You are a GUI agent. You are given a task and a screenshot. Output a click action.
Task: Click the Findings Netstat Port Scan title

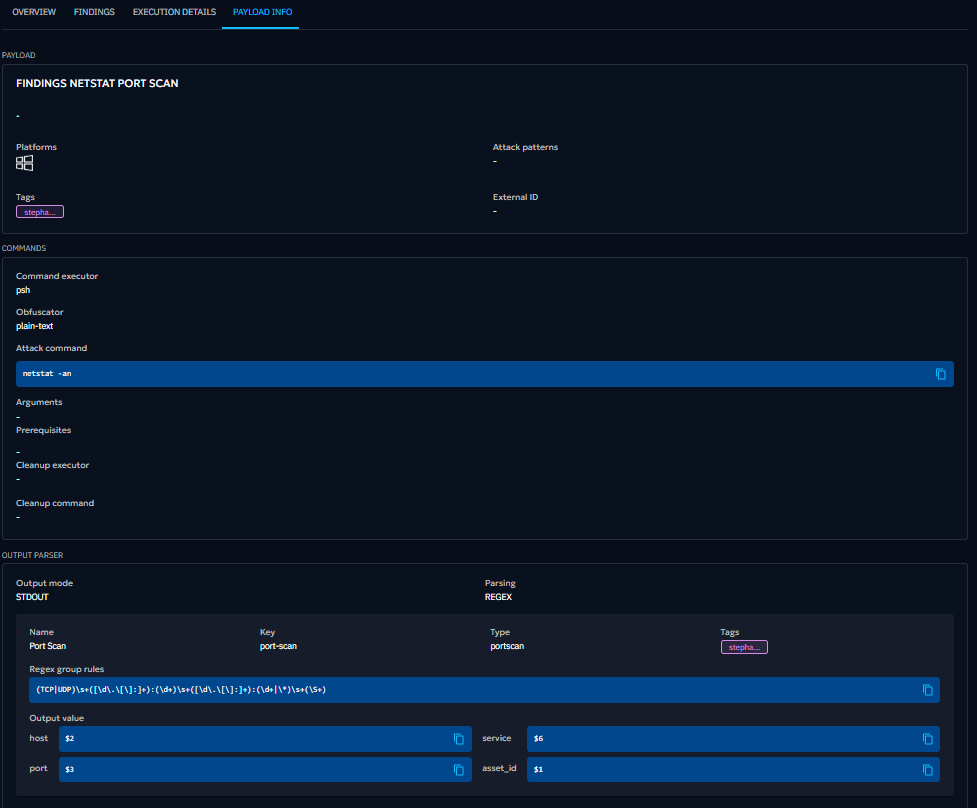[x=97, y=84]
